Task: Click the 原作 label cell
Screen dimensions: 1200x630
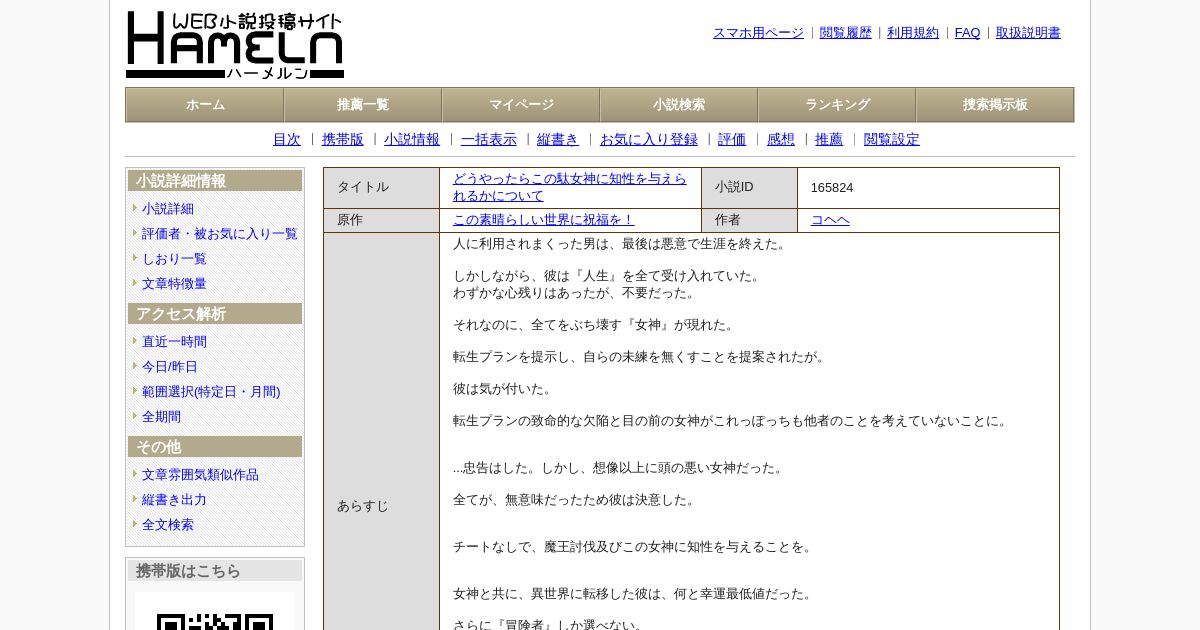Action: tap(381, 220)
